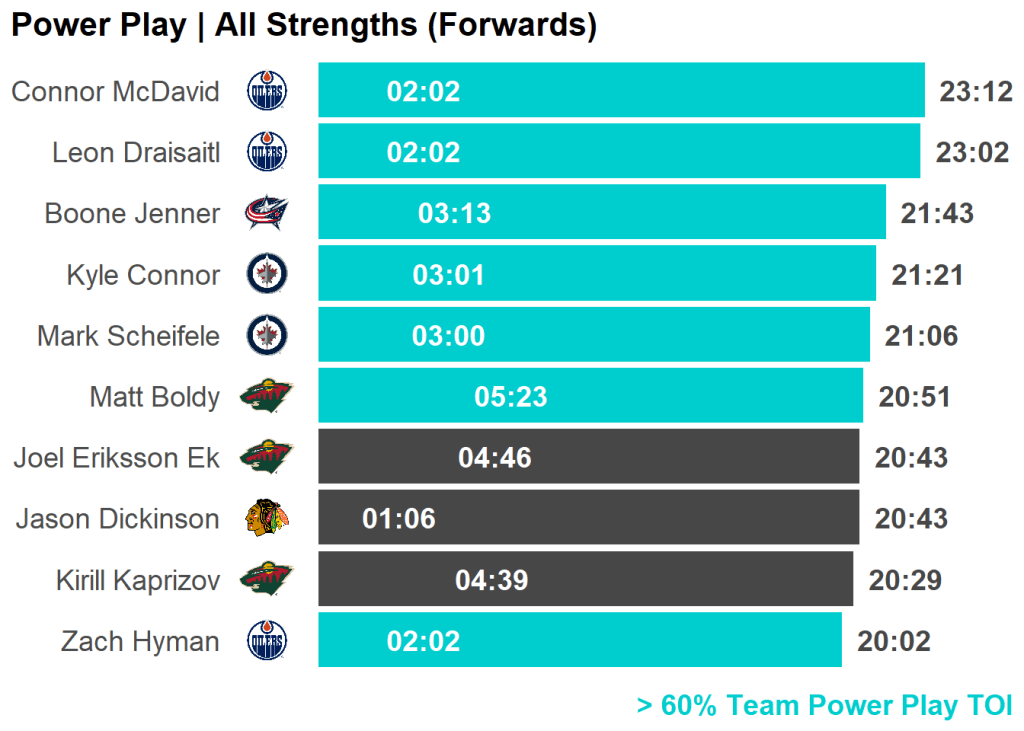Click the Jets logo next to Kyle Connor
Screen dimensions: 1024x731
coord(267,274)
